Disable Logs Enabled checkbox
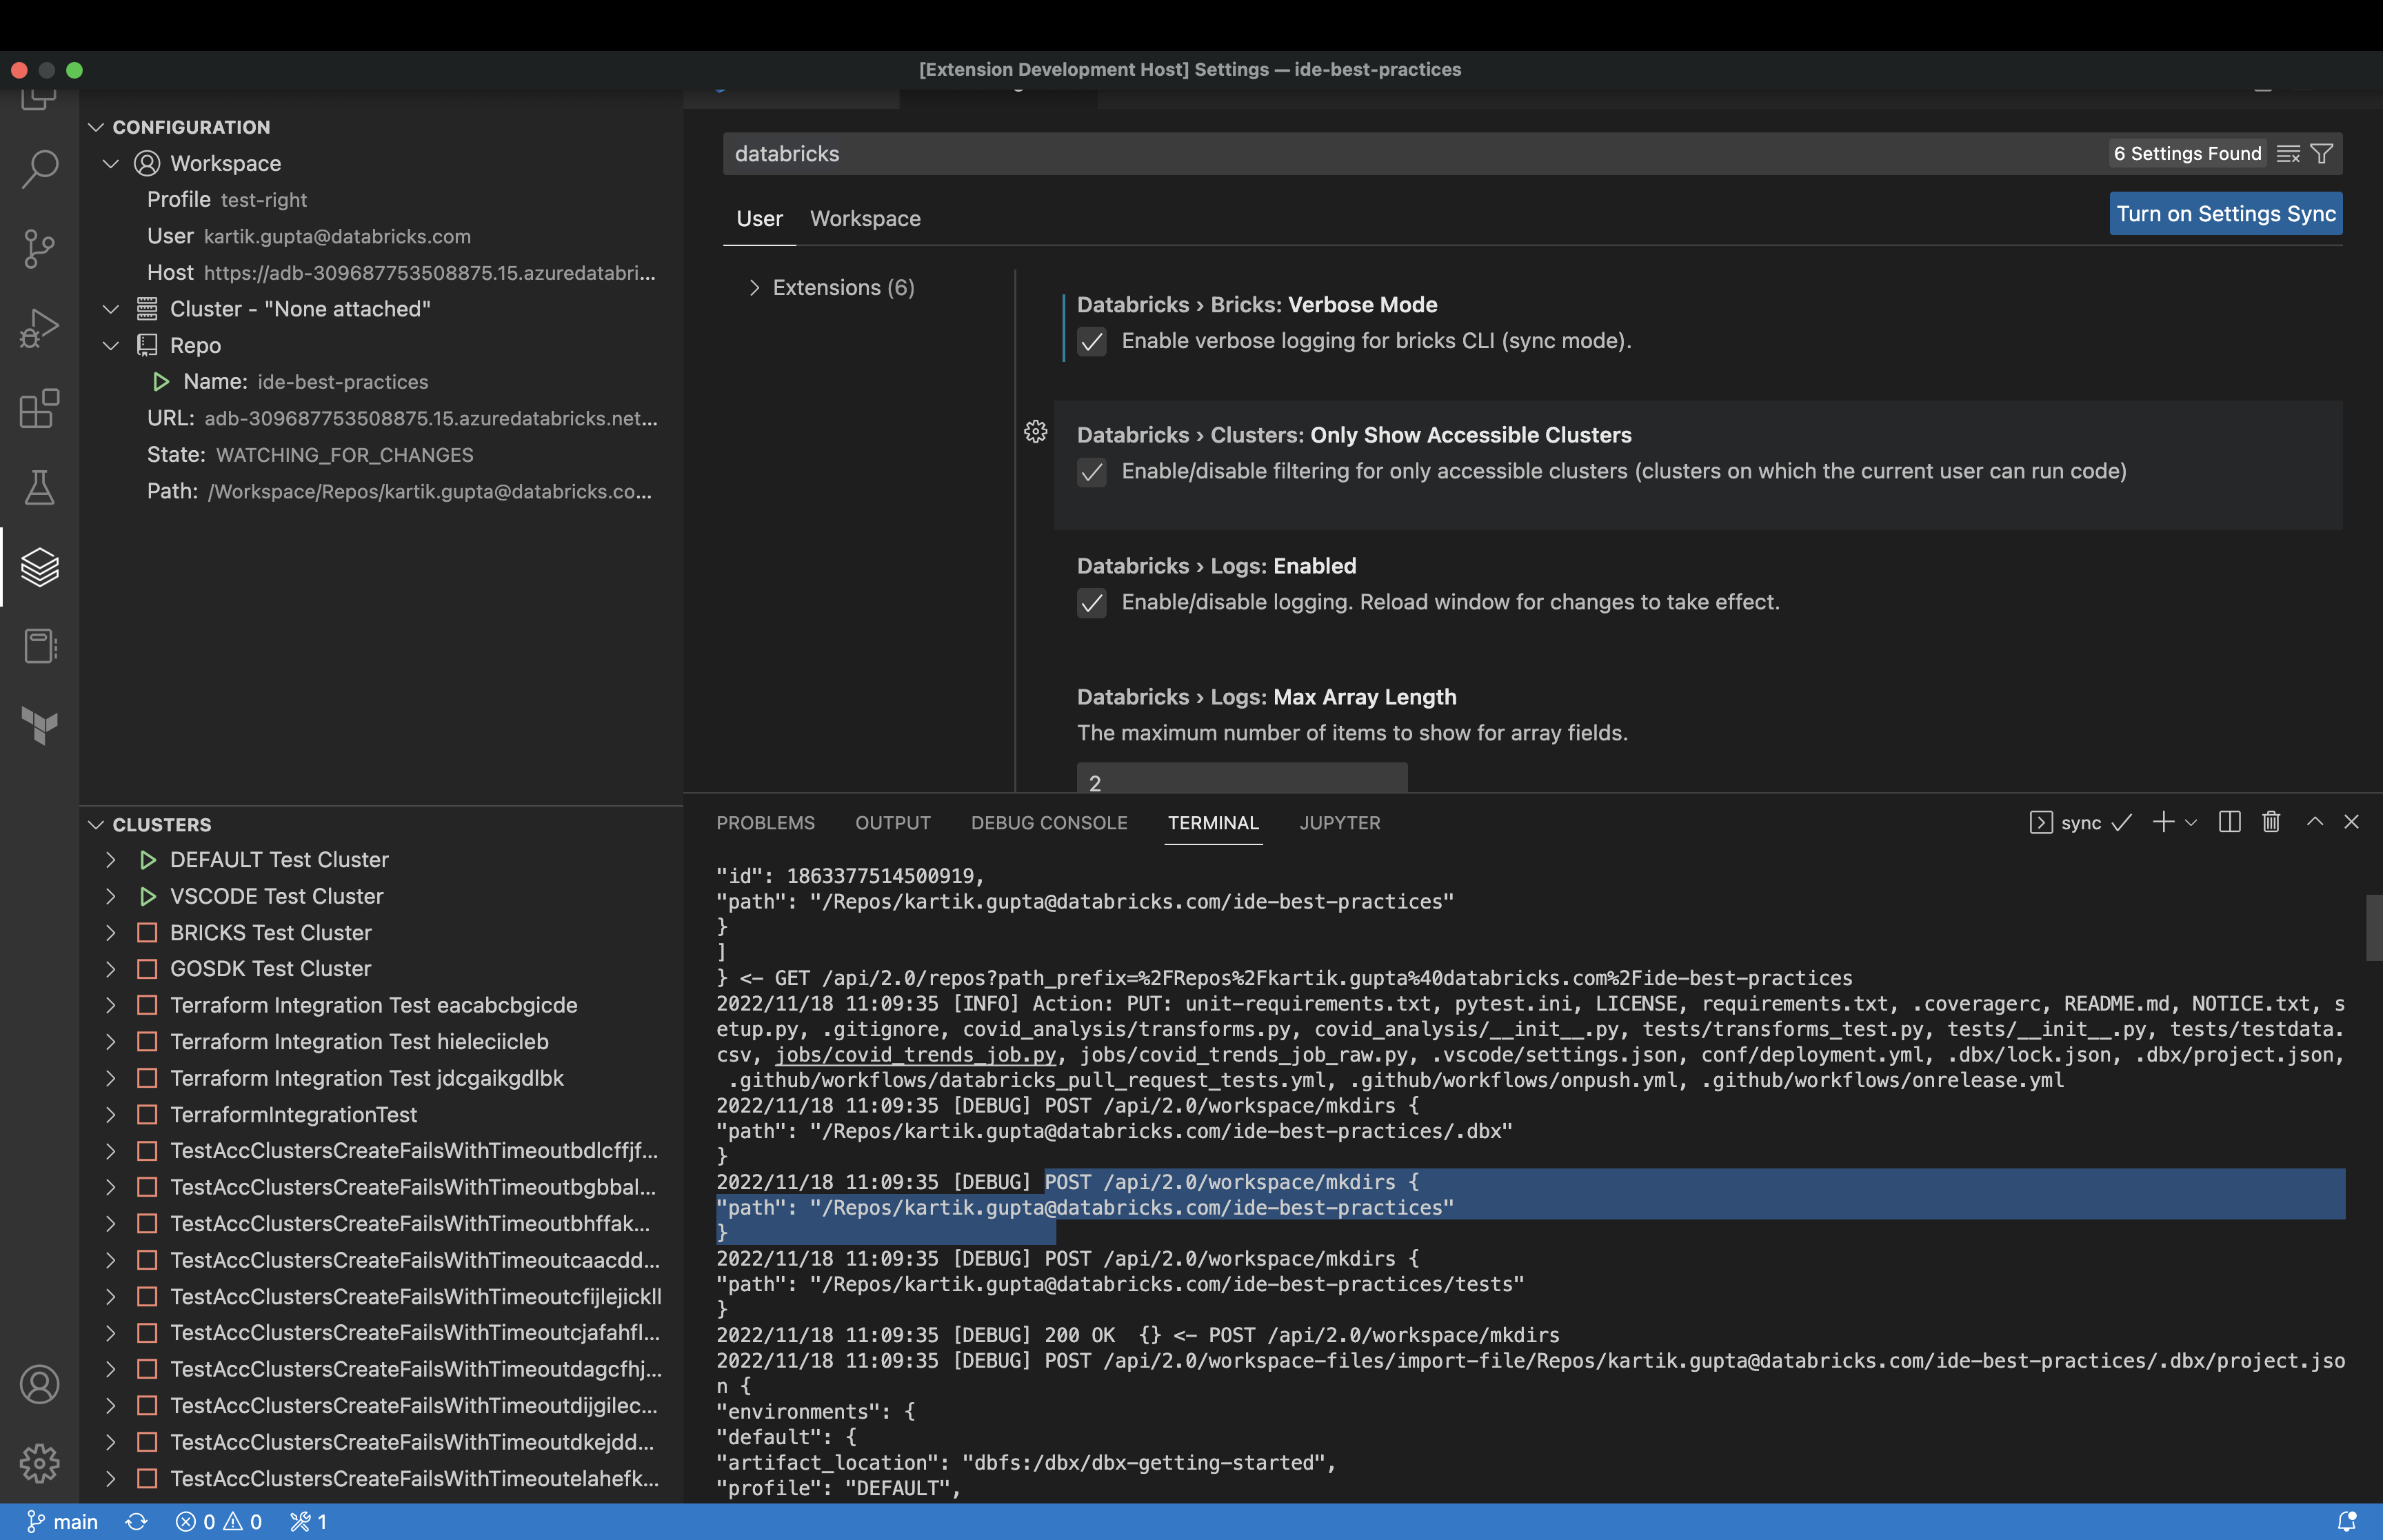The height and width of the screenshot is (1540, 2383). tap(1091, 603)
